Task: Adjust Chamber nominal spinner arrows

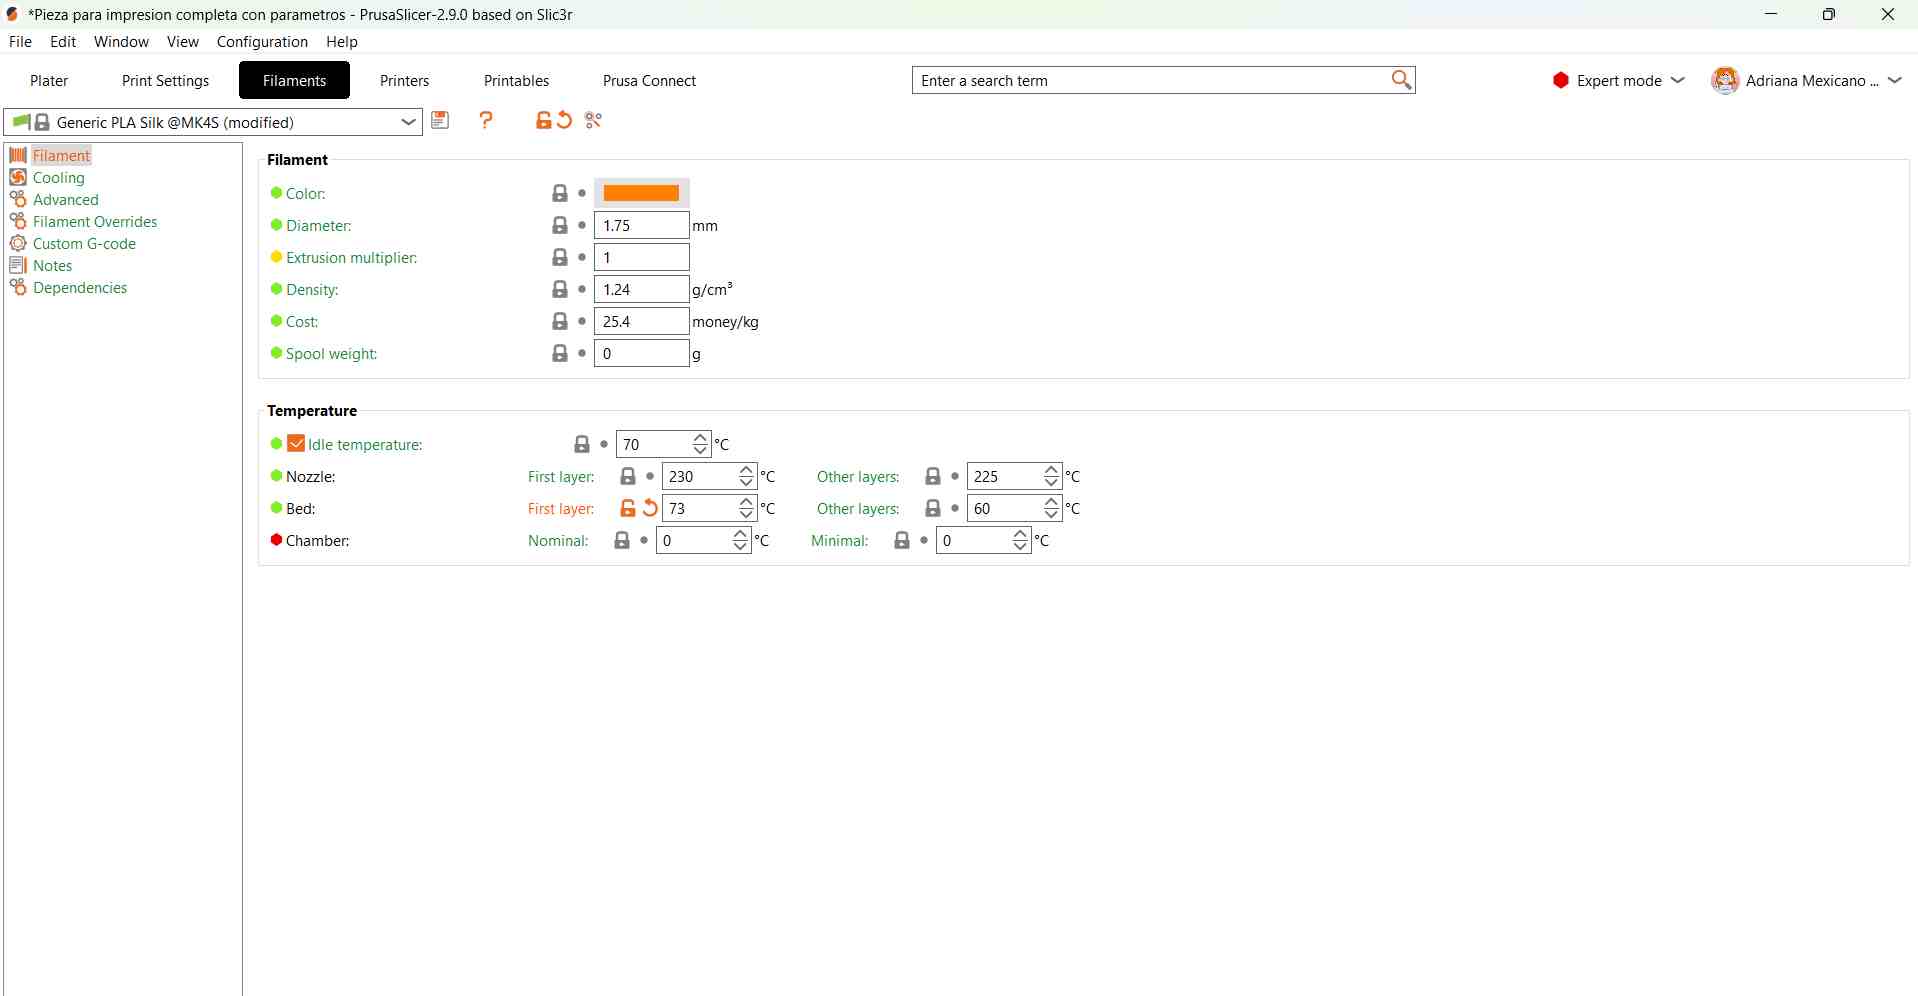Action: click(741, 540)
